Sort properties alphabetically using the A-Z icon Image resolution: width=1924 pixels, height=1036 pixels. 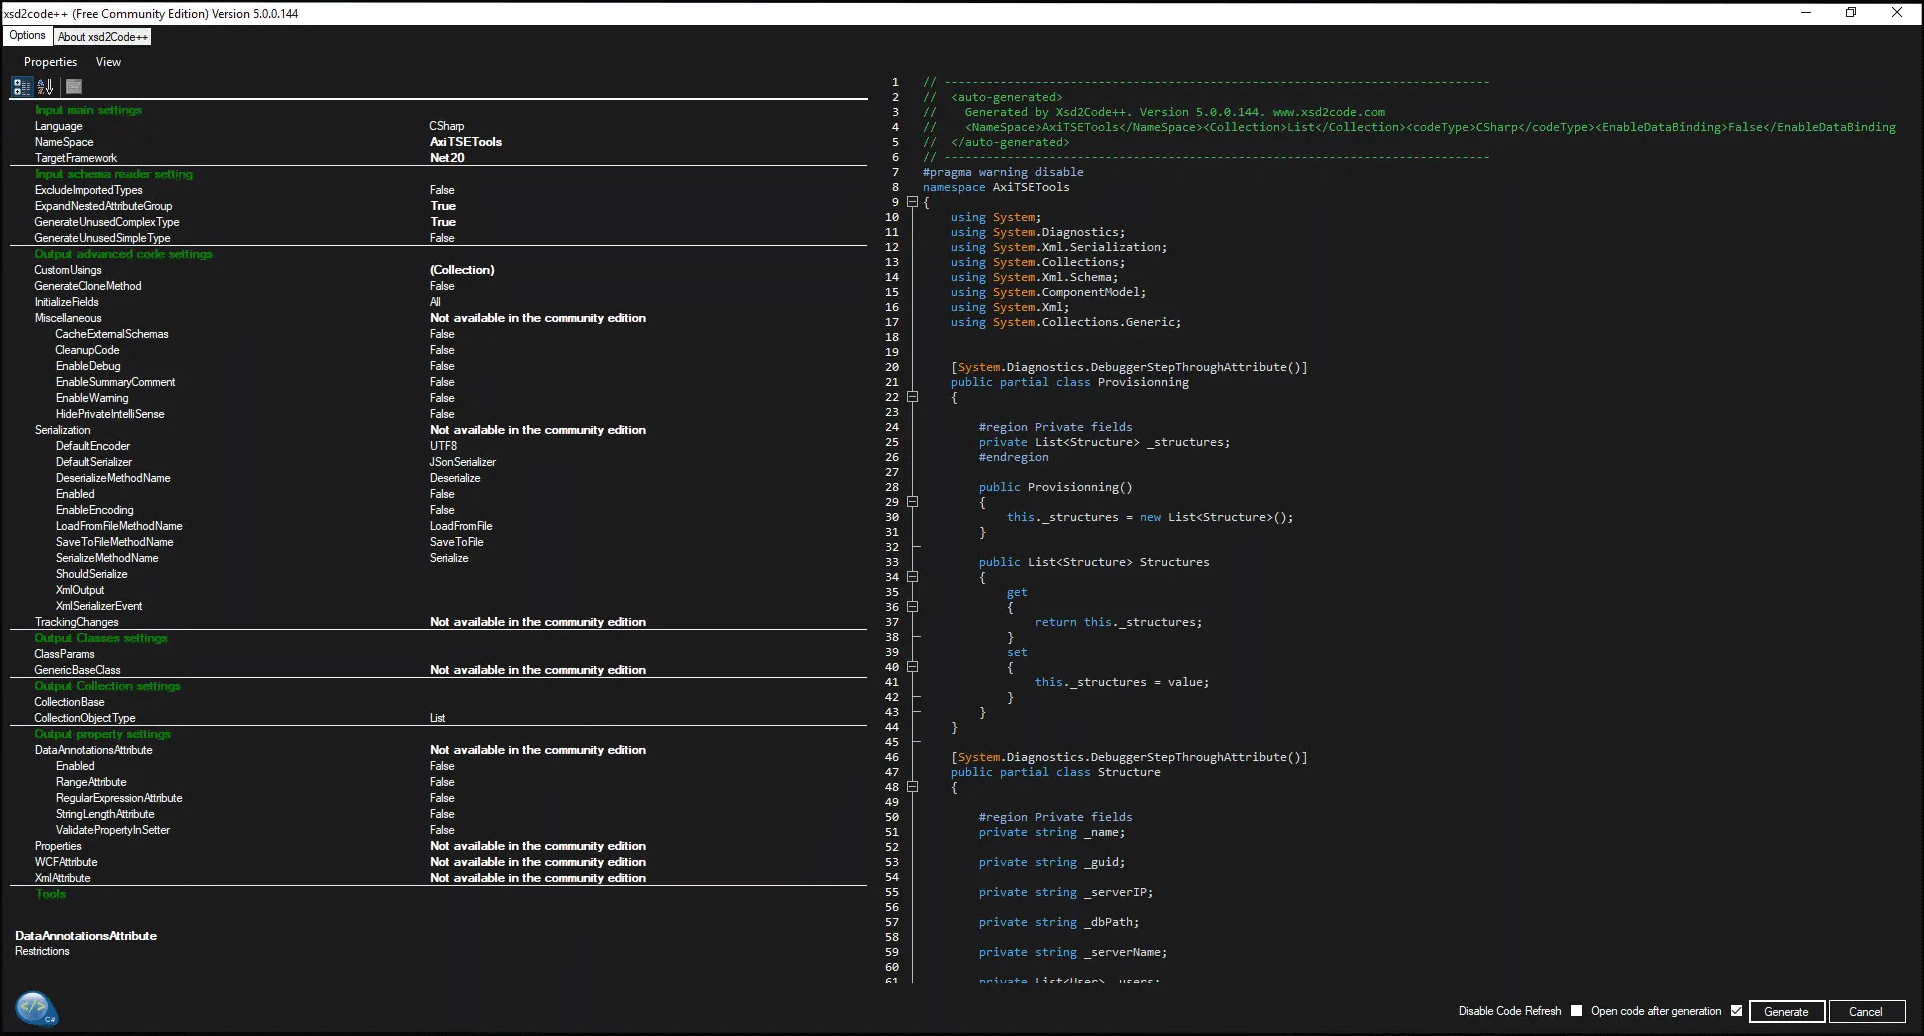tap(46, 87)
